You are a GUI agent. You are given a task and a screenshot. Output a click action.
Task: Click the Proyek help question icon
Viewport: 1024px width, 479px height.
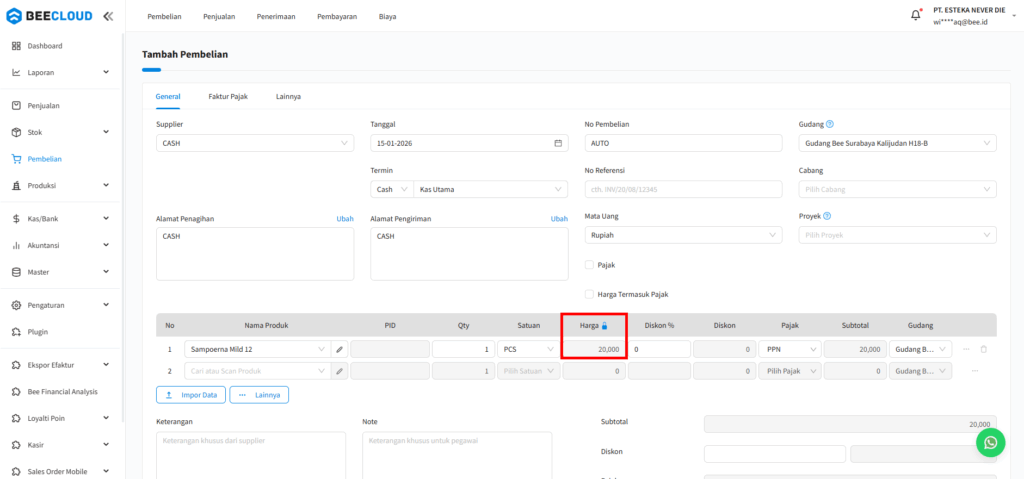827,216
